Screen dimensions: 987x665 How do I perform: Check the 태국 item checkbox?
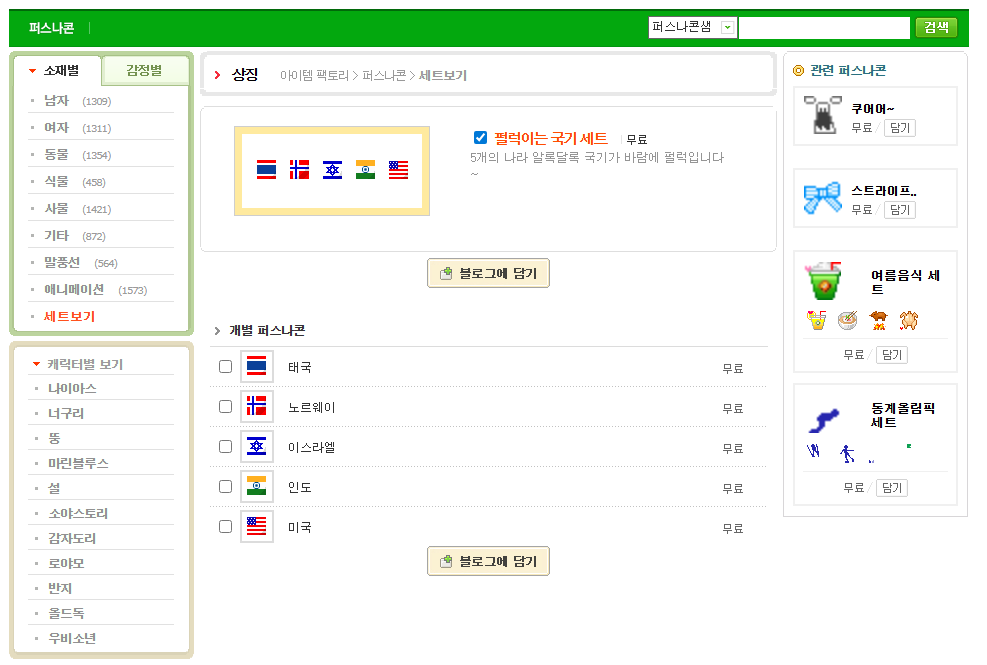click(225, 367)
